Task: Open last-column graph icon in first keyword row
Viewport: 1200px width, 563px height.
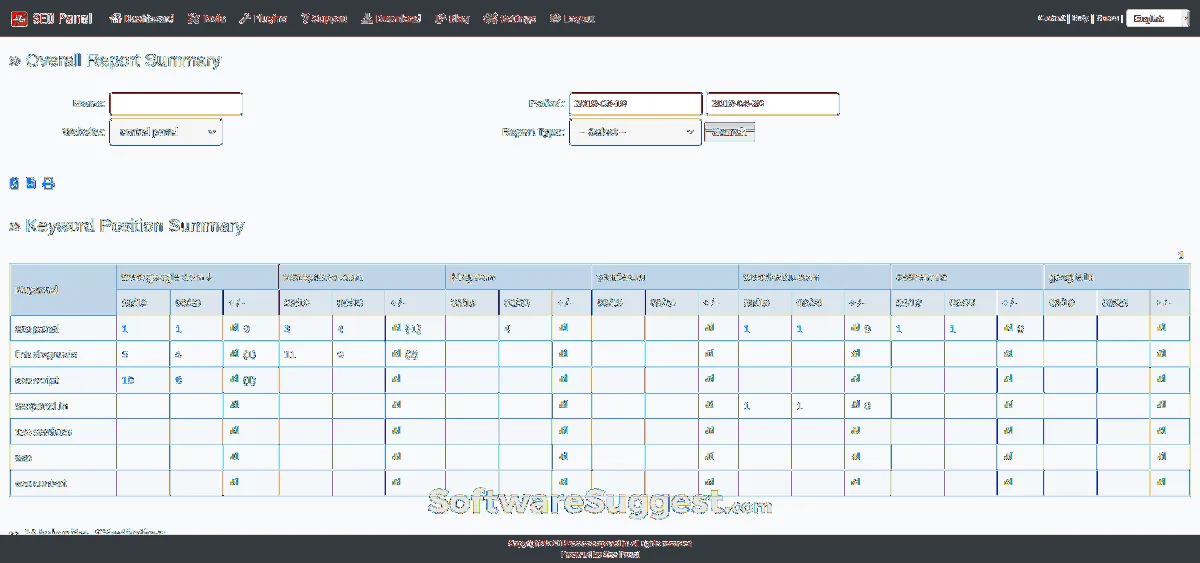Action: 1159,328
